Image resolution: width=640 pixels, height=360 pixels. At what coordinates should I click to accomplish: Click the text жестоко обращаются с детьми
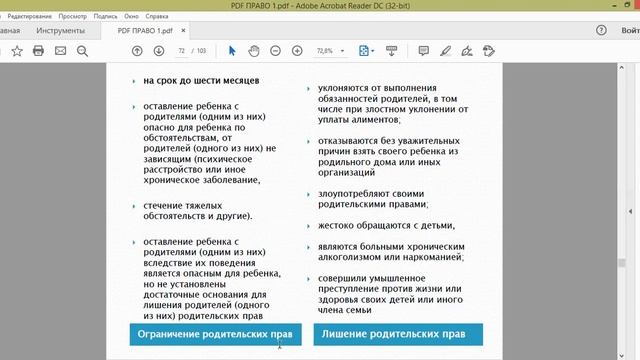pos(387,225)
